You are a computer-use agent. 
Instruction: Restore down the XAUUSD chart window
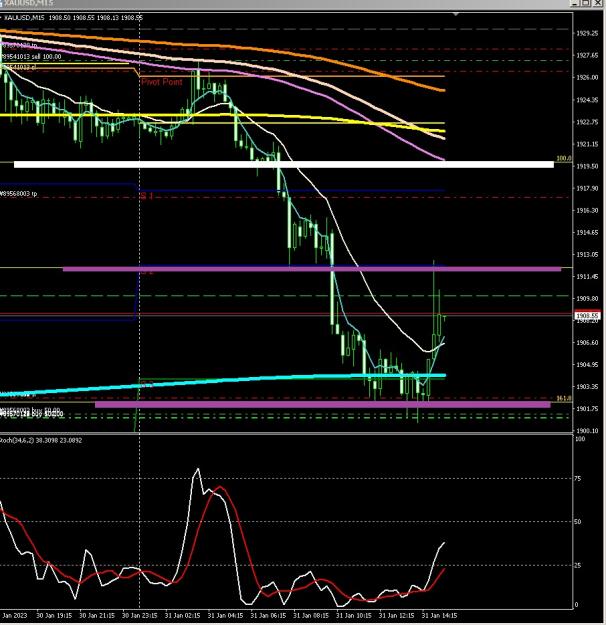point(586,3)
